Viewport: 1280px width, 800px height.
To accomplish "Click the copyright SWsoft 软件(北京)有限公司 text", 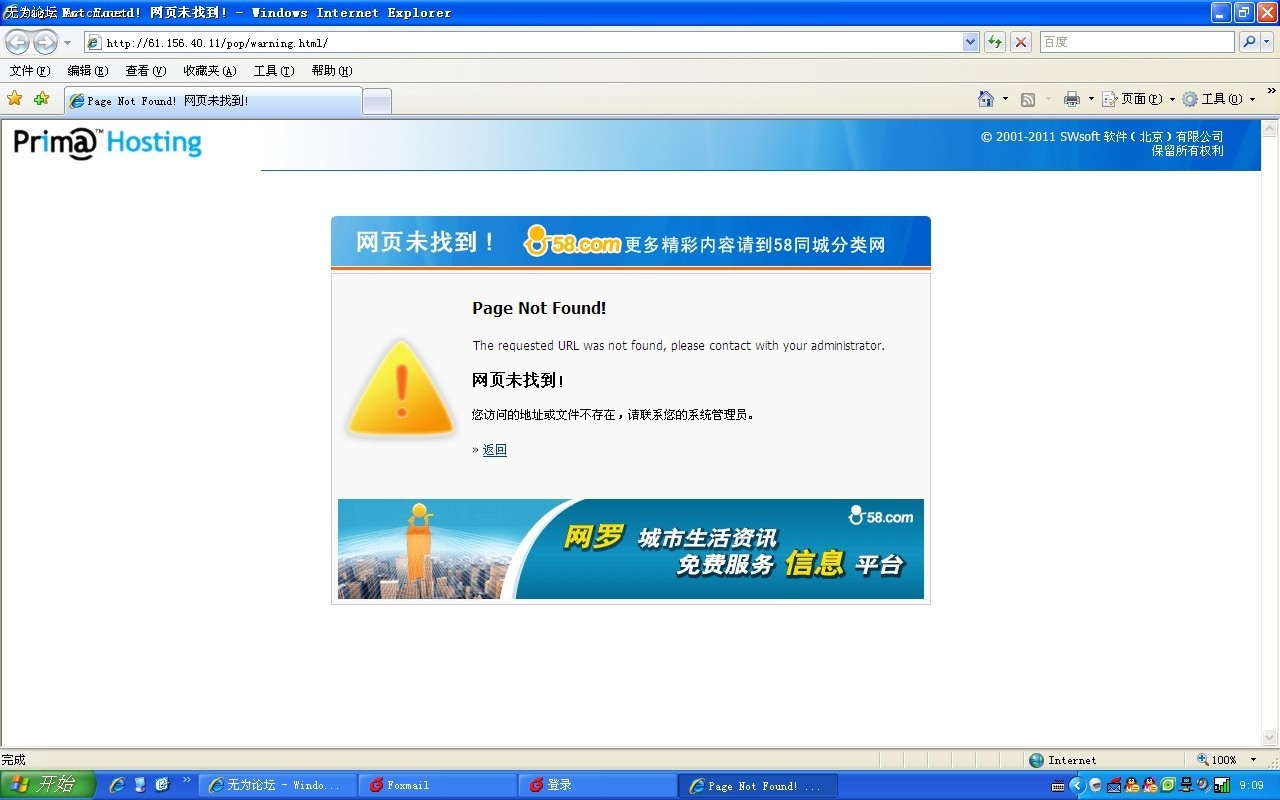I will coord(1102,137).
